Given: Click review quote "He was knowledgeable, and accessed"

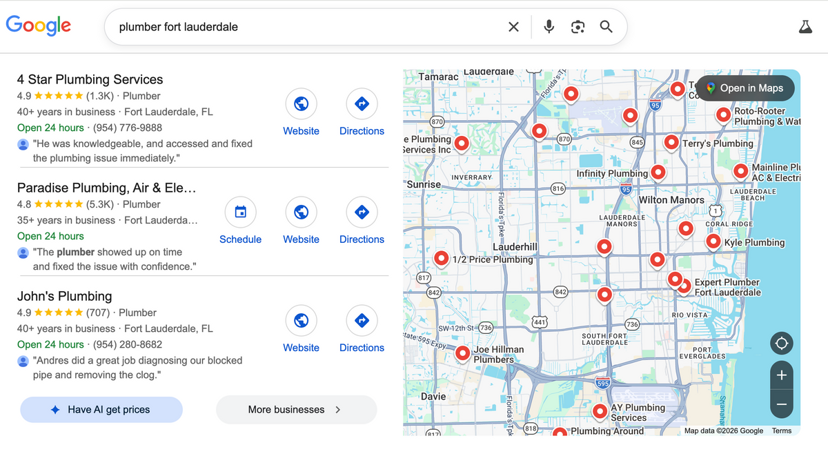Looking at the screenshot, I should pos(143,151).
